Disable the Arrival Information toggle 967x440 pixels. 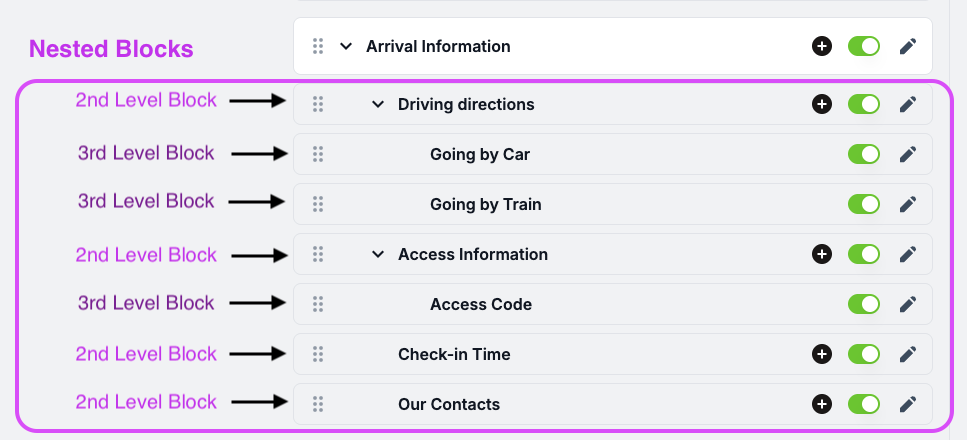click(x=863, y=46)
